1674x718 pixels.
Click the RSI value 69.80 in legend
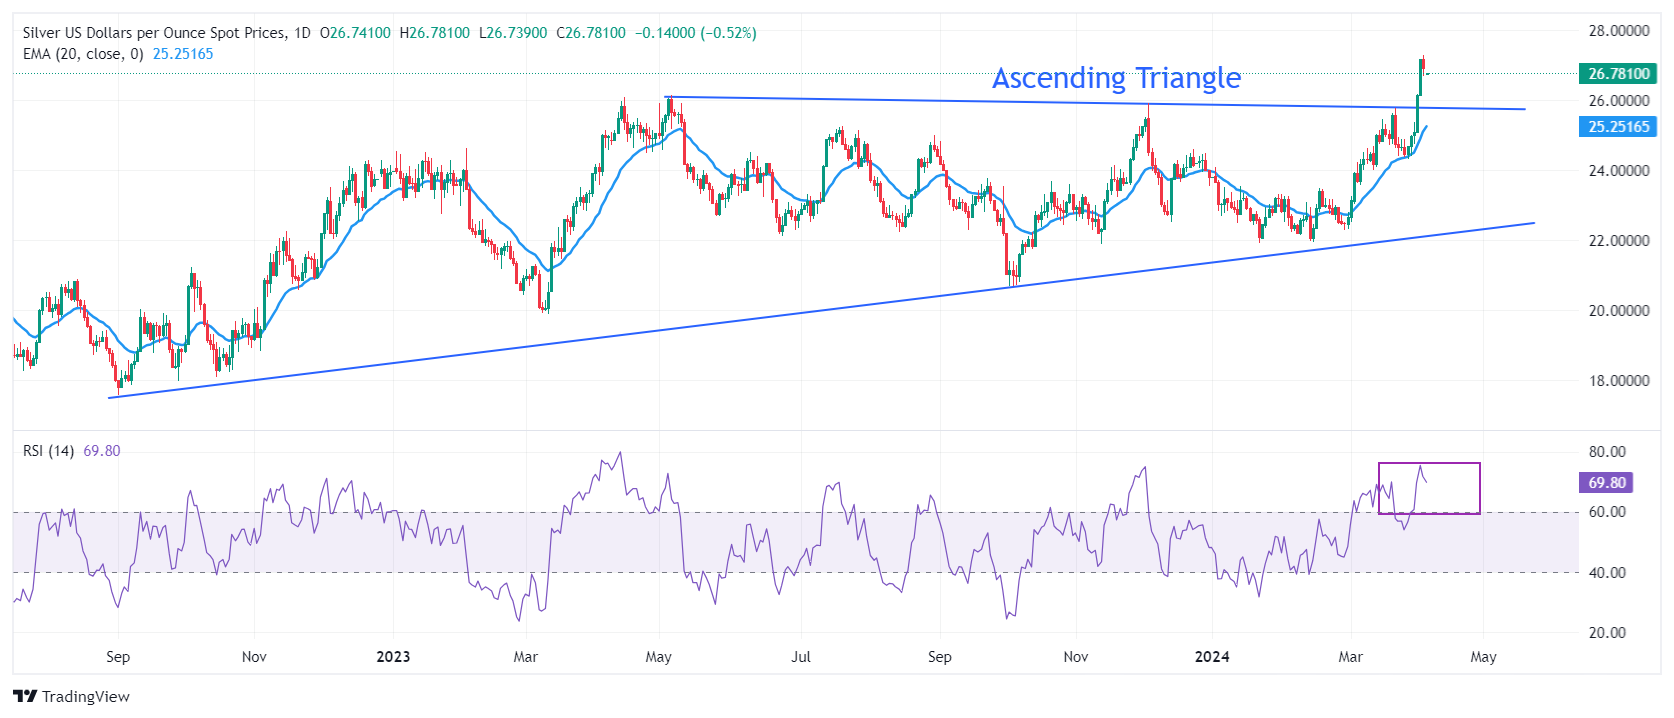click(101, 451)
